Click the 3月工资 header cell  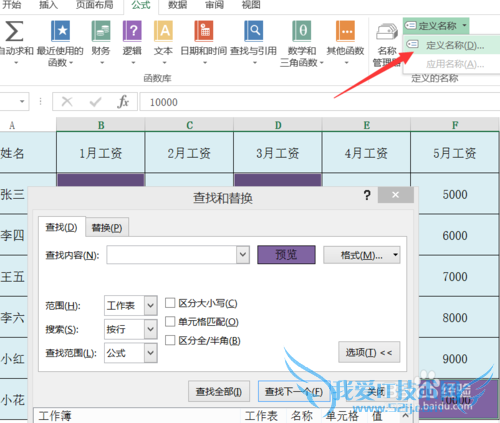click(278, 153)
